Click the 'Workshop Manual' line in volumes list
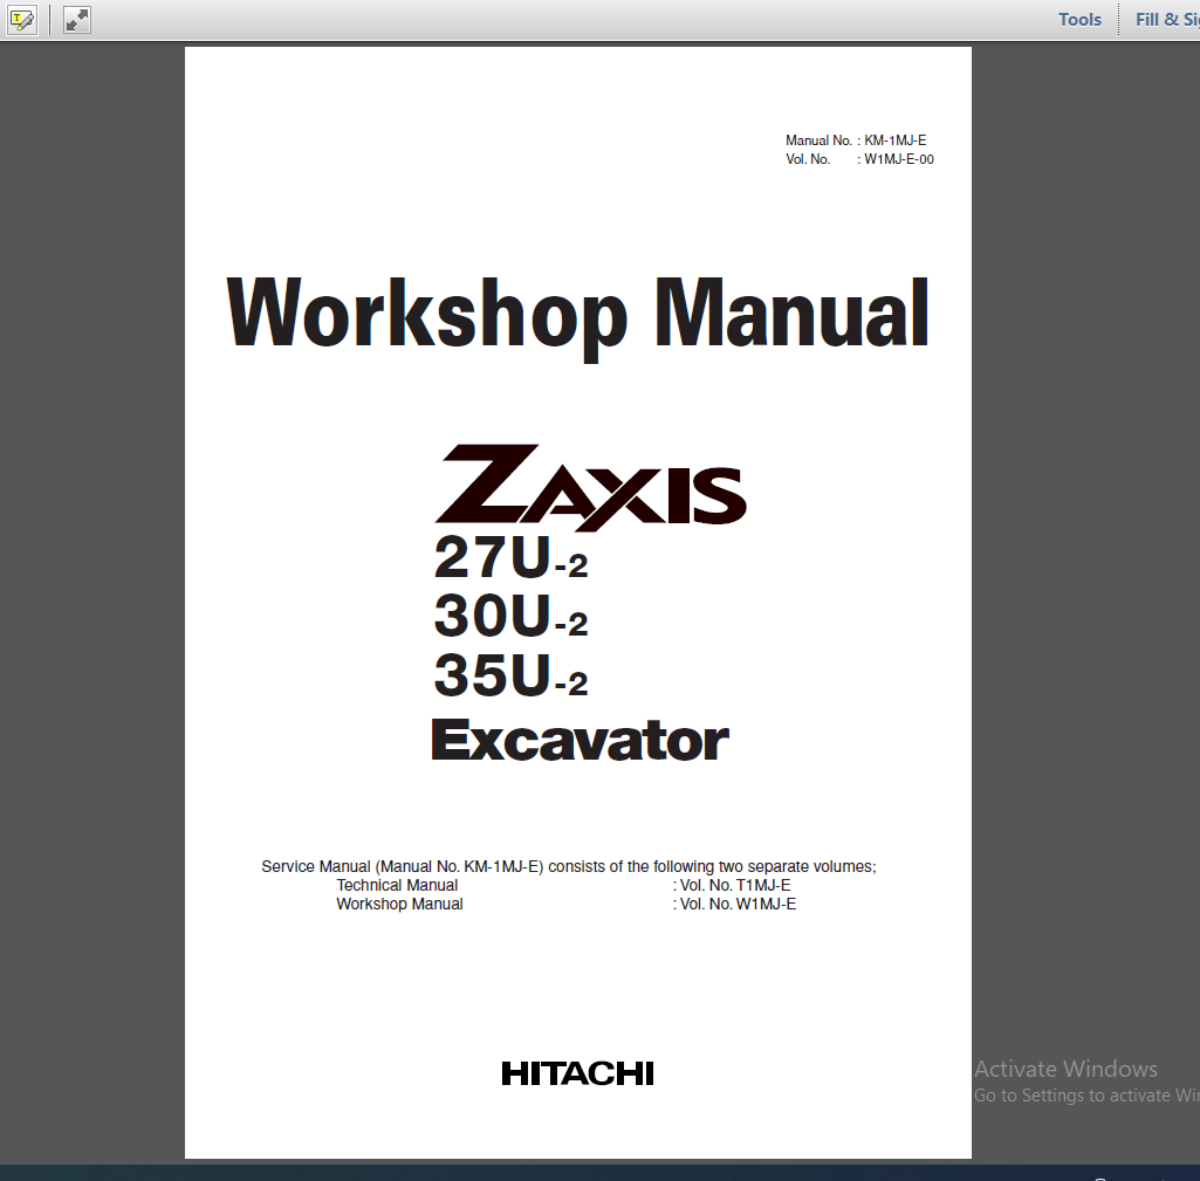The width and height of the screenshot is (1200, 1181). coord(399,904)
